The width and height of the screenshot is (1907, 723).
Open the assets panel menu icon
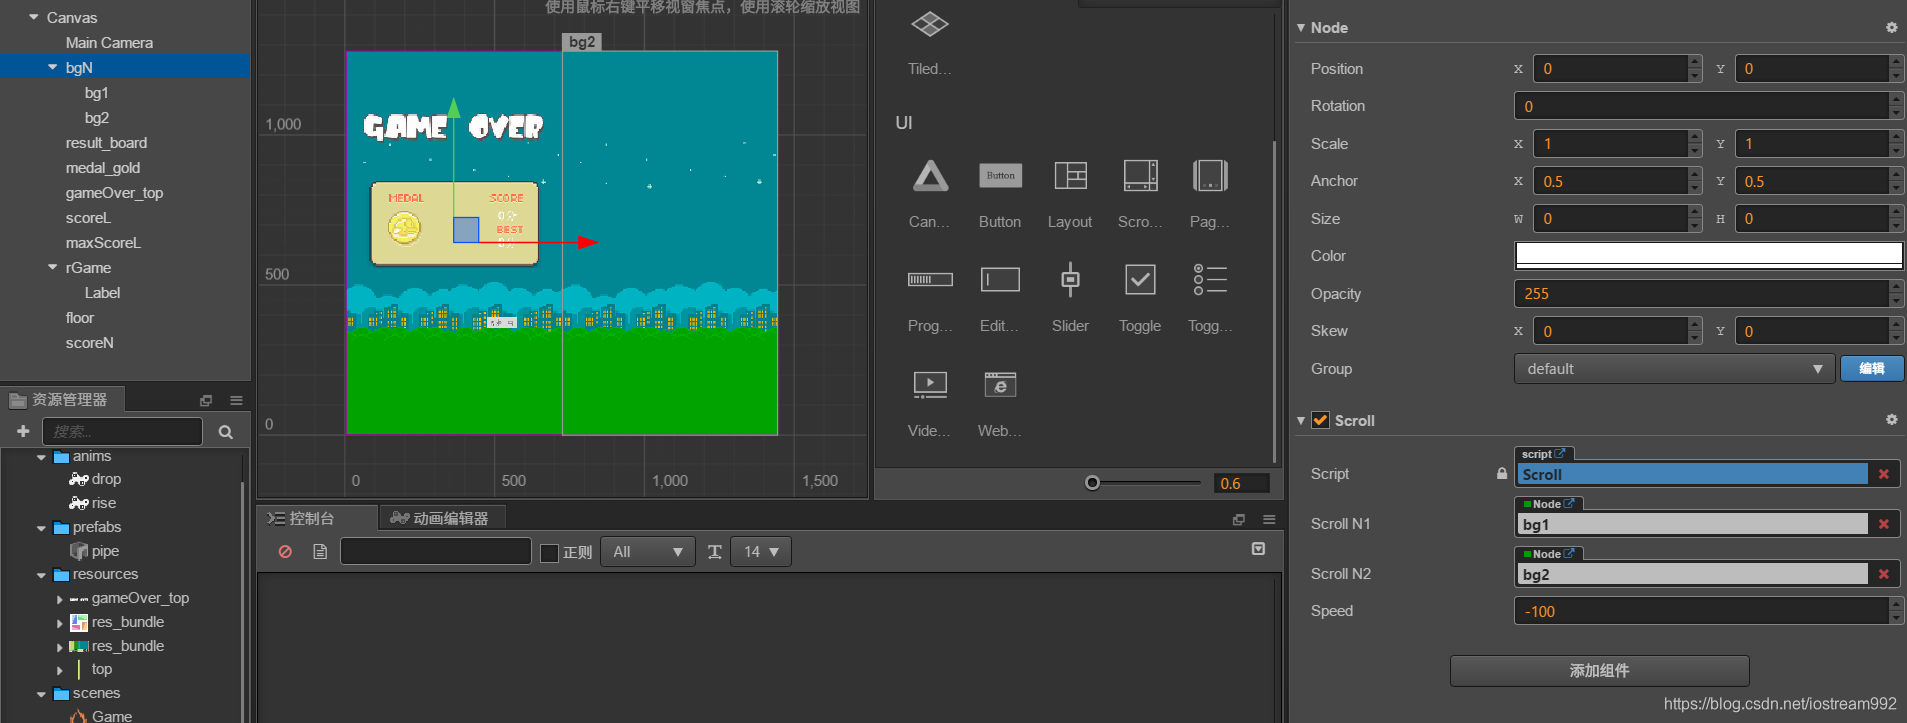[236, 400]
